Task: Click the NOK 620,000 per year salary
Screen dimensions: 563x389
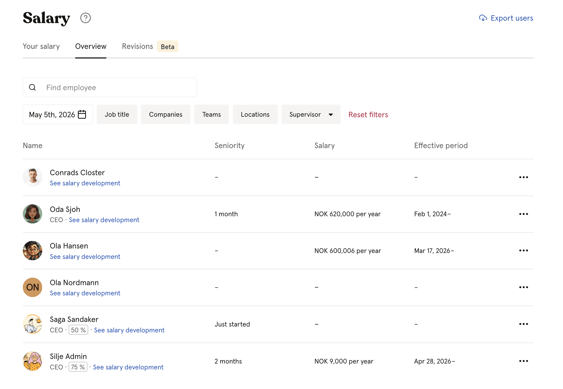Action: [x=347, y=214]
